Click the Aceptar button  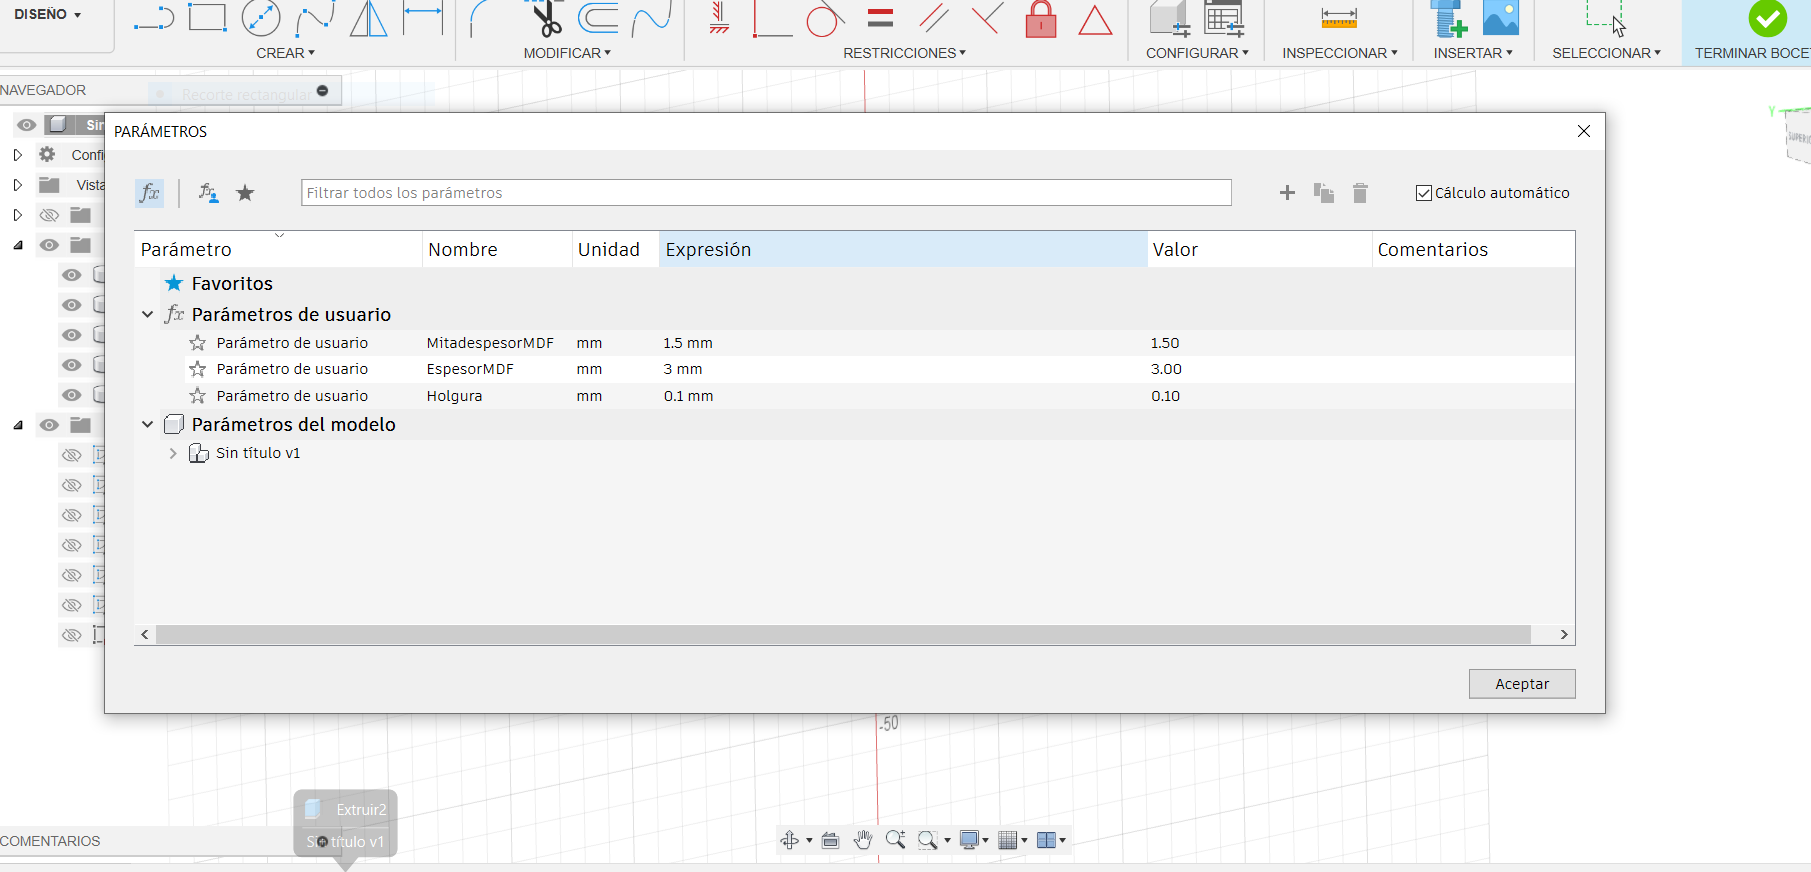click(1522, 684)
